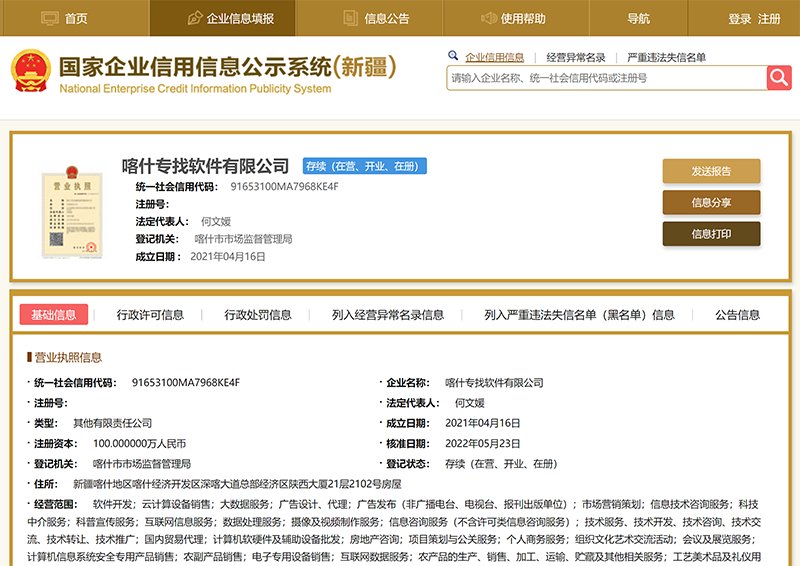Open the 导航 navigation menu

(x=638, y=18)
